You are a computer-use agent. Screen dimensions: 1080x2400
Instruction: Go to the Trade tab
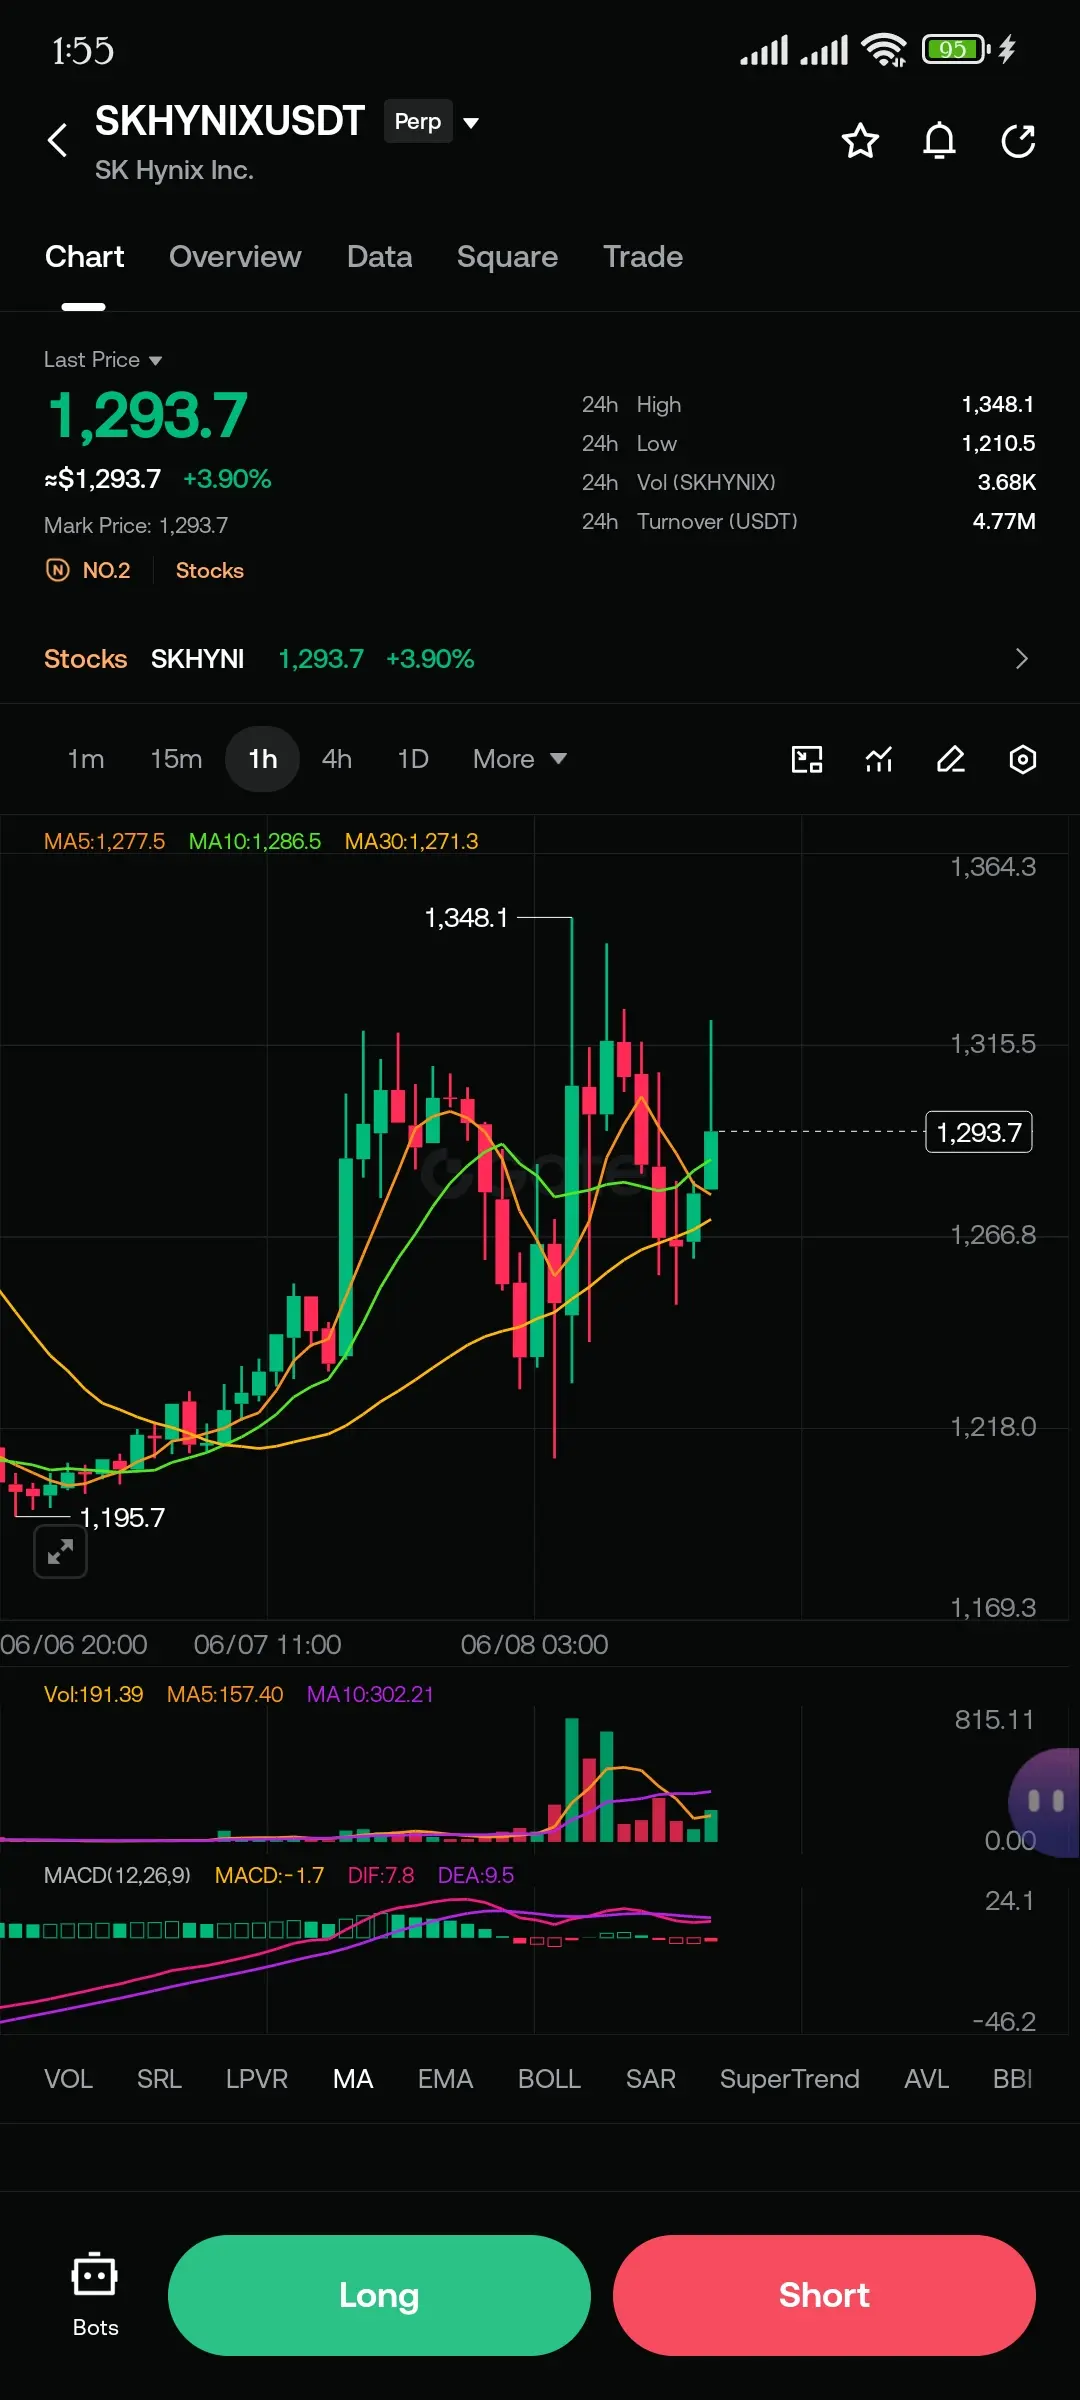point(643,257)
